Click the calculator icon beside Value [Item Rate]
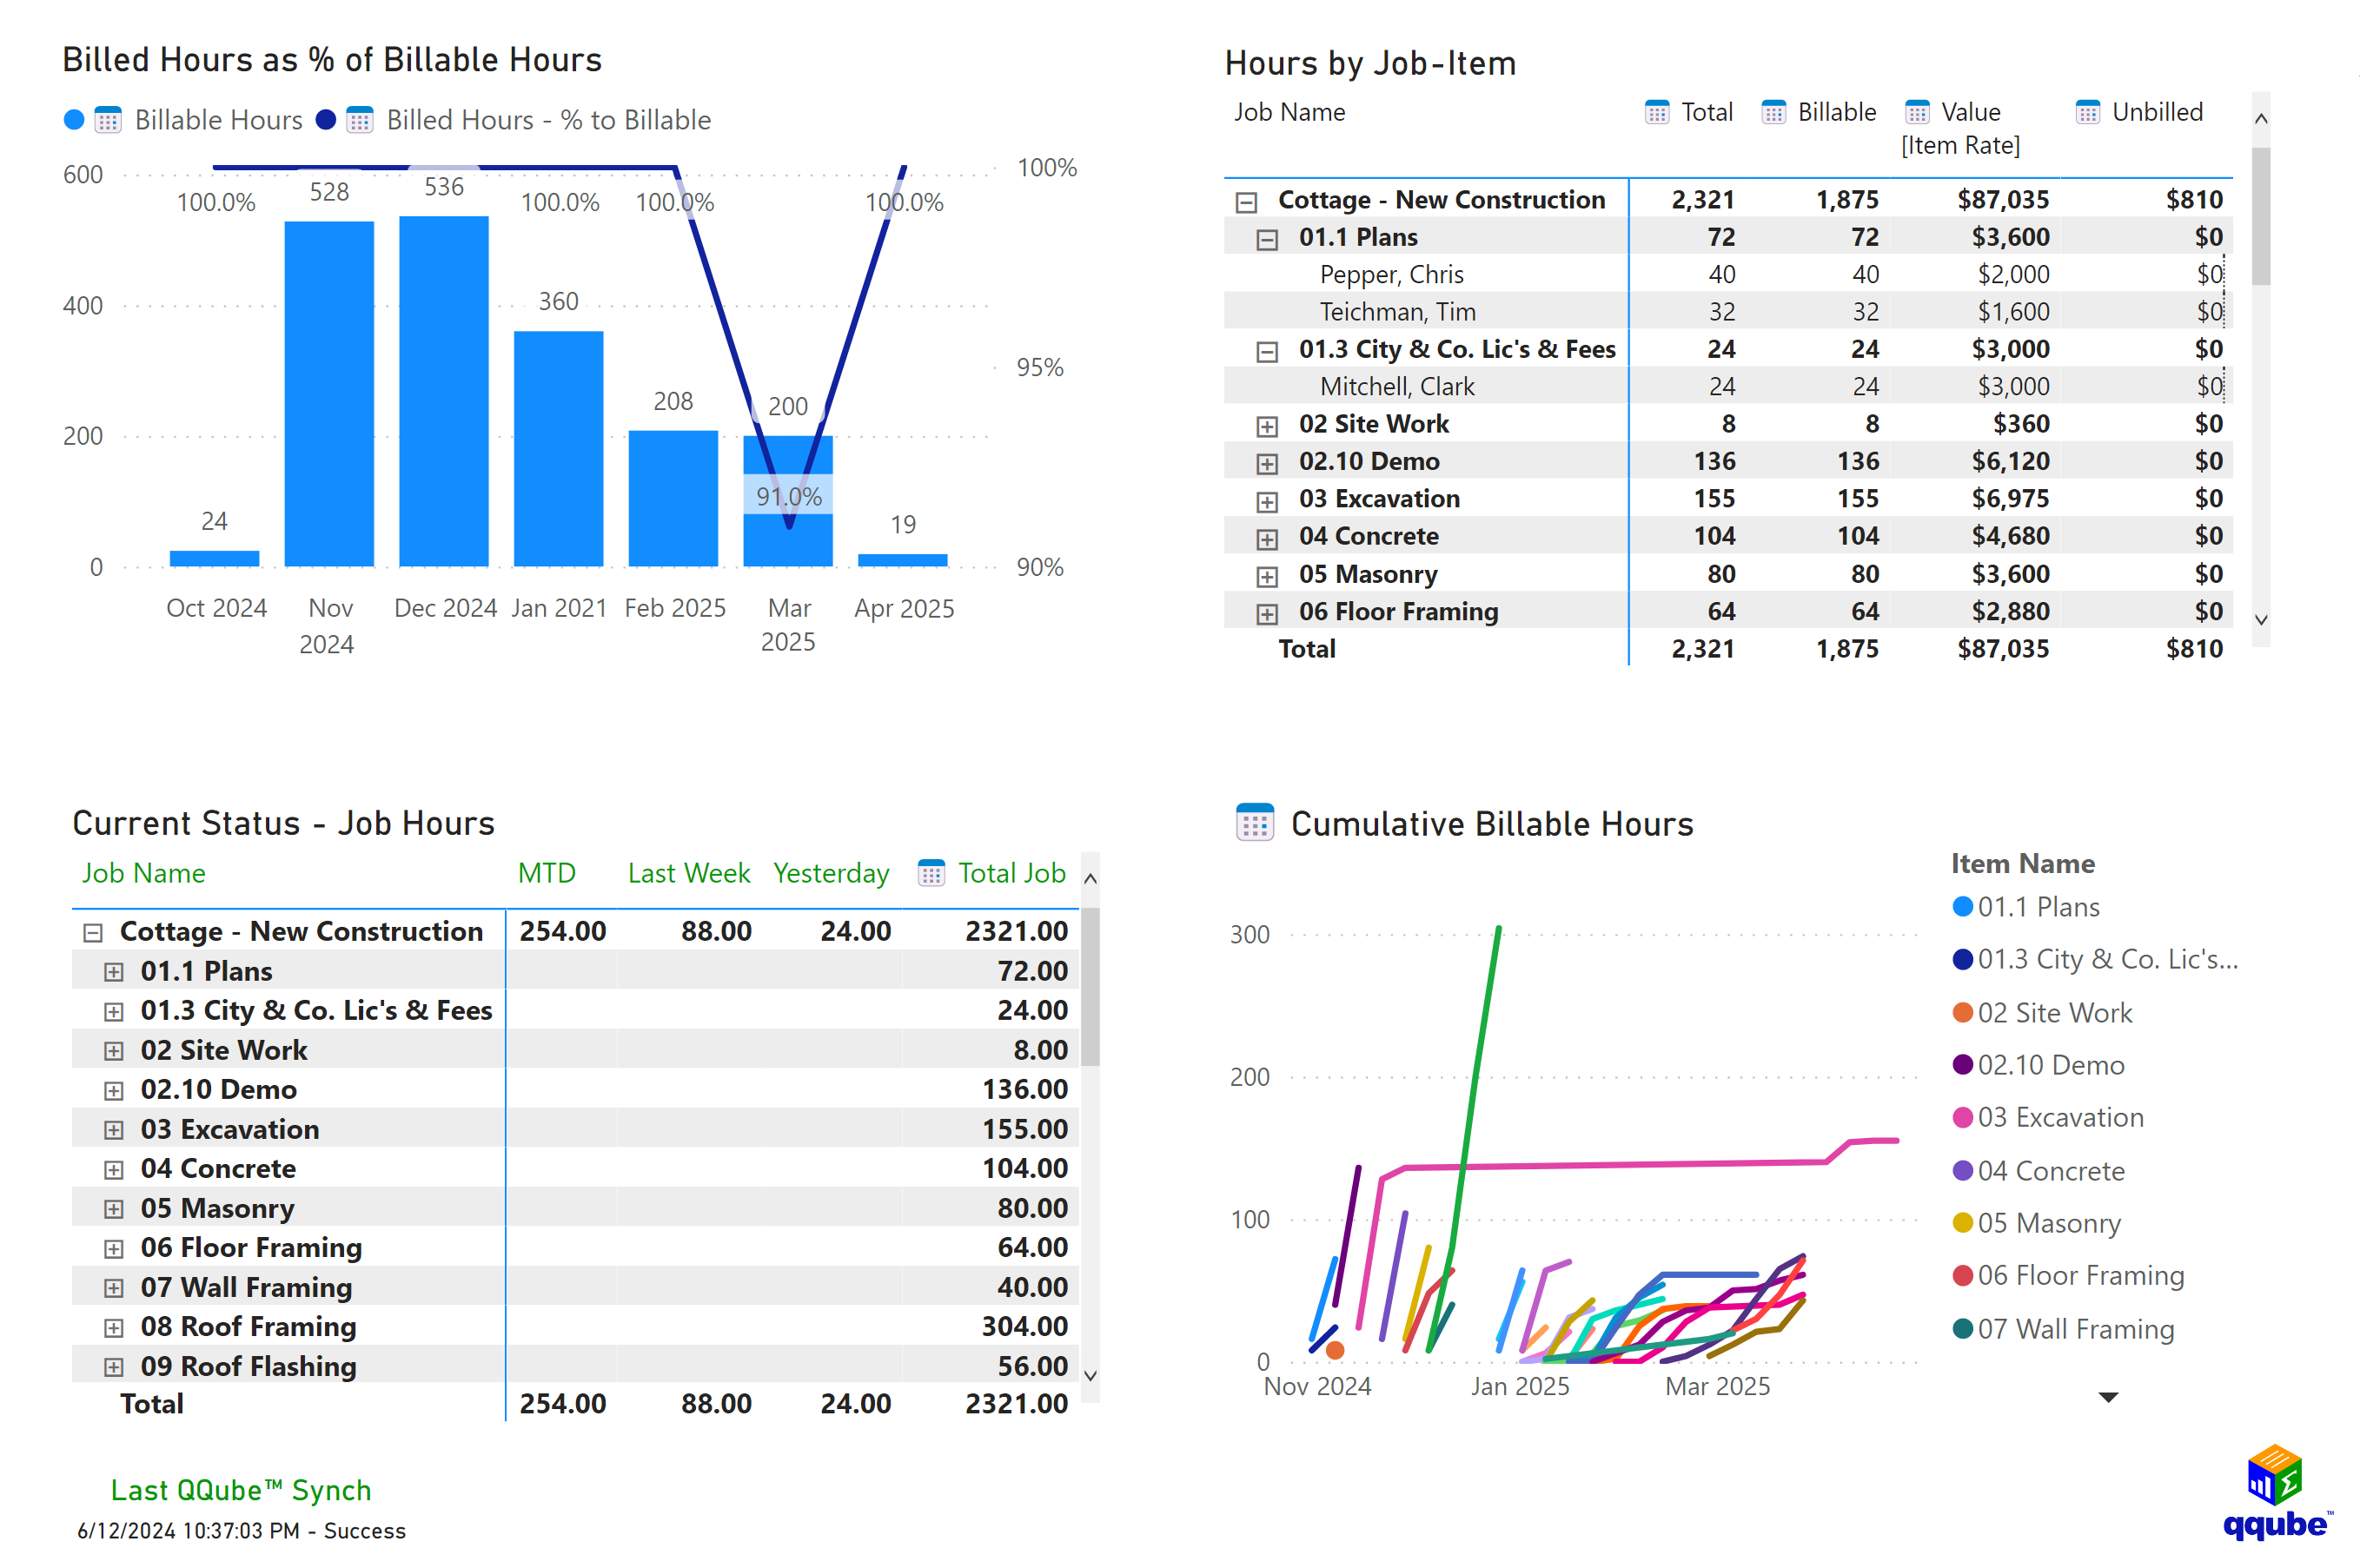2360x1568 pixels. click(x=1916, y=112)
